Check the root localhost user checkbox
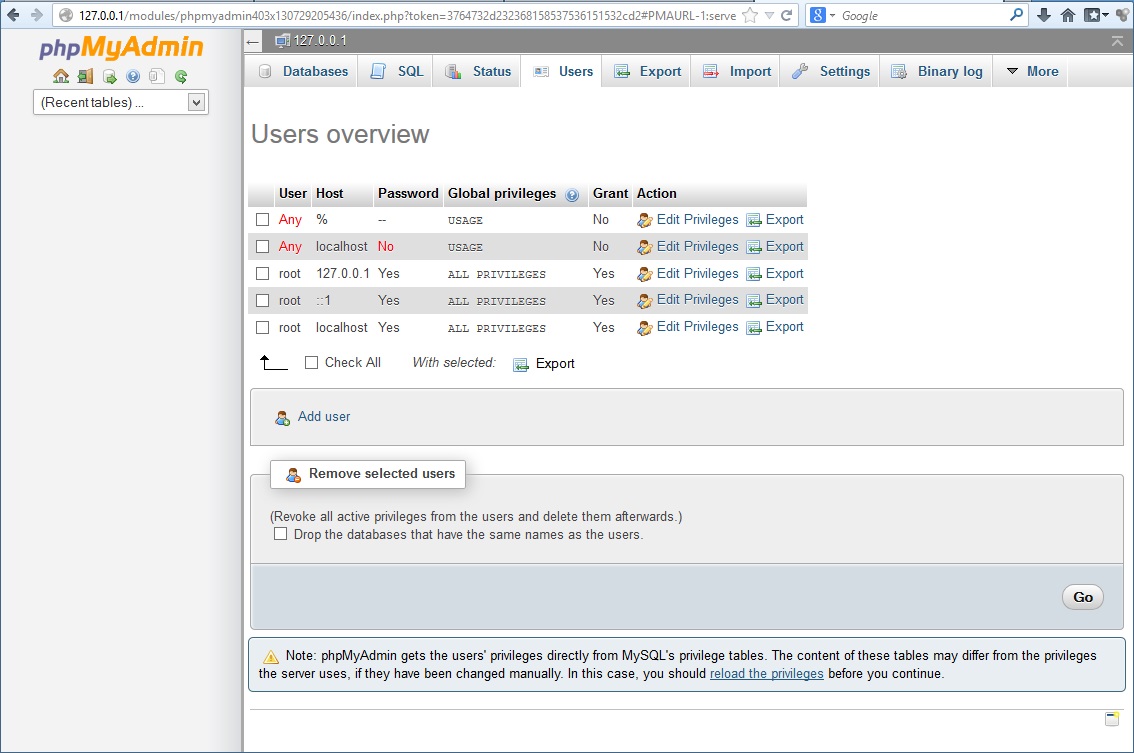The width and height of the screenshot is (1134, 753). pyautogui.click(x=263, y=328)
